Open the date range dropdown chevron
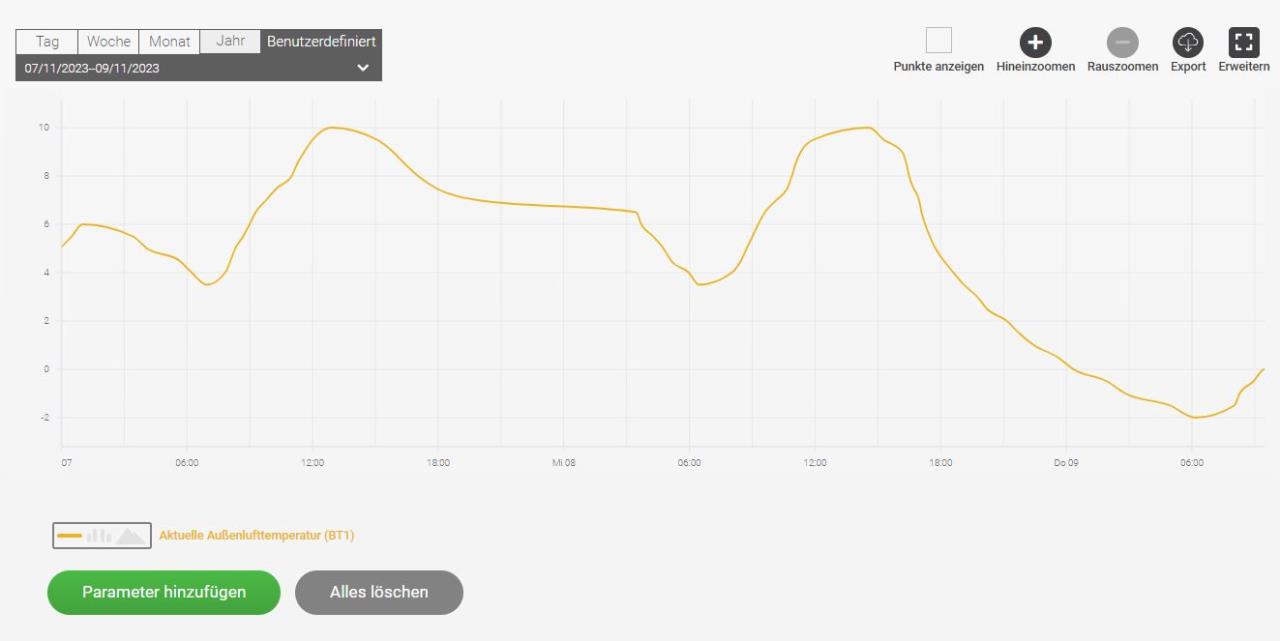The height and width of the screenshot is (641, 1280). point(363,68)
